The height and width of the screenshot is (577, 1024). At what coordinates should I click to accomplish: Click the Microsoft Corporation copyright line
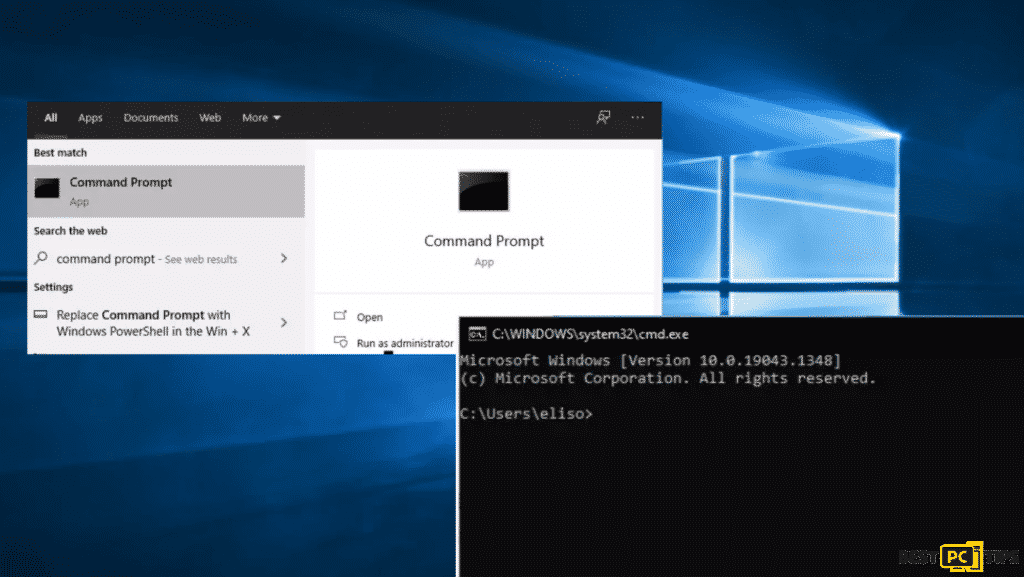click(x=668, y=379)
